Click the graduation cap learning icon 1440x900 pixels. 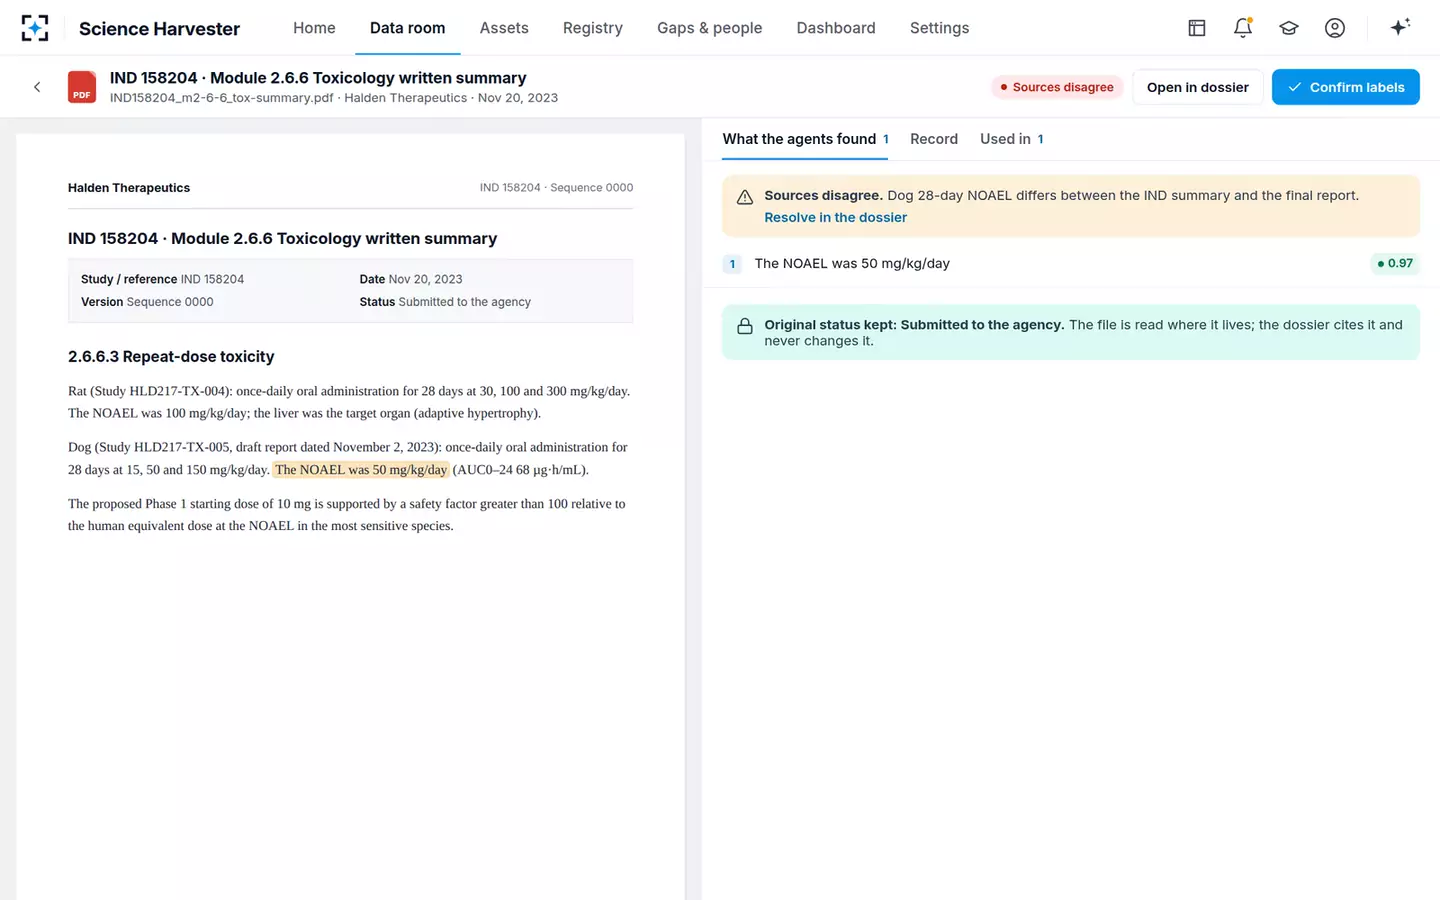click(1289, 28)
